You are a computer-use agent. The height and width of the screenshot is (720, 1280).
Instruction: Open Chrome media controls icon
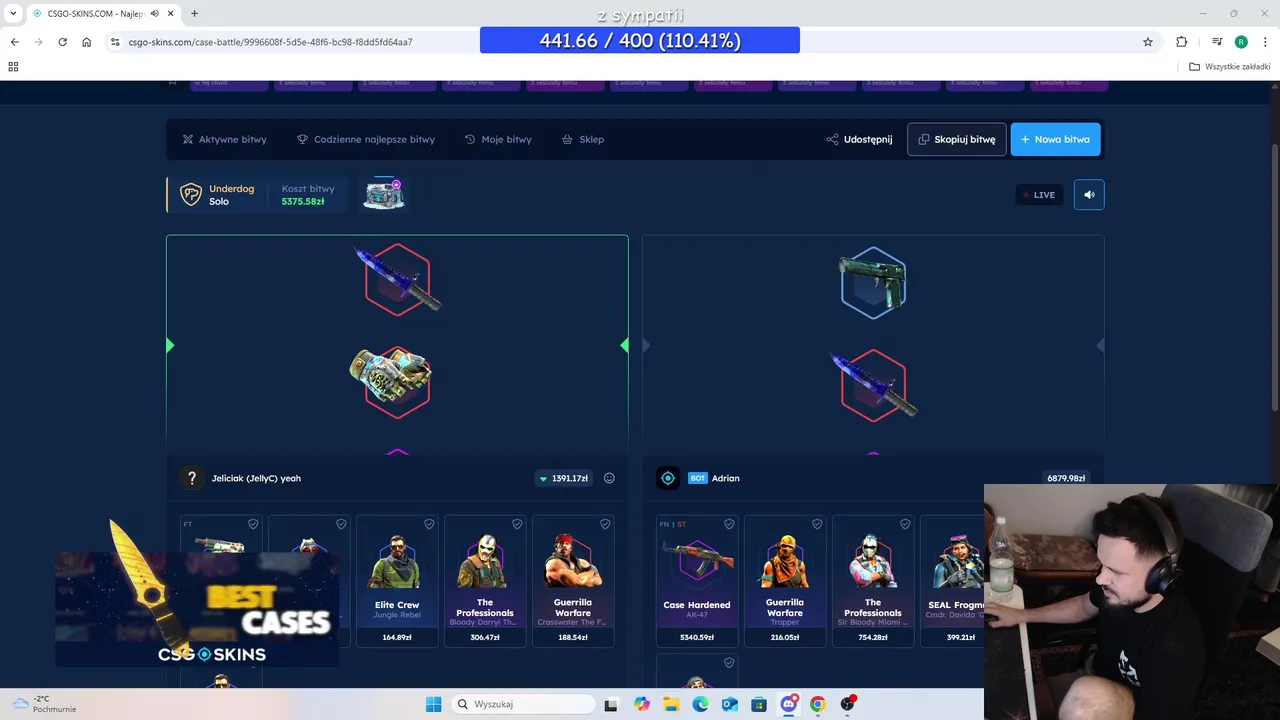tap(1217, 42)
